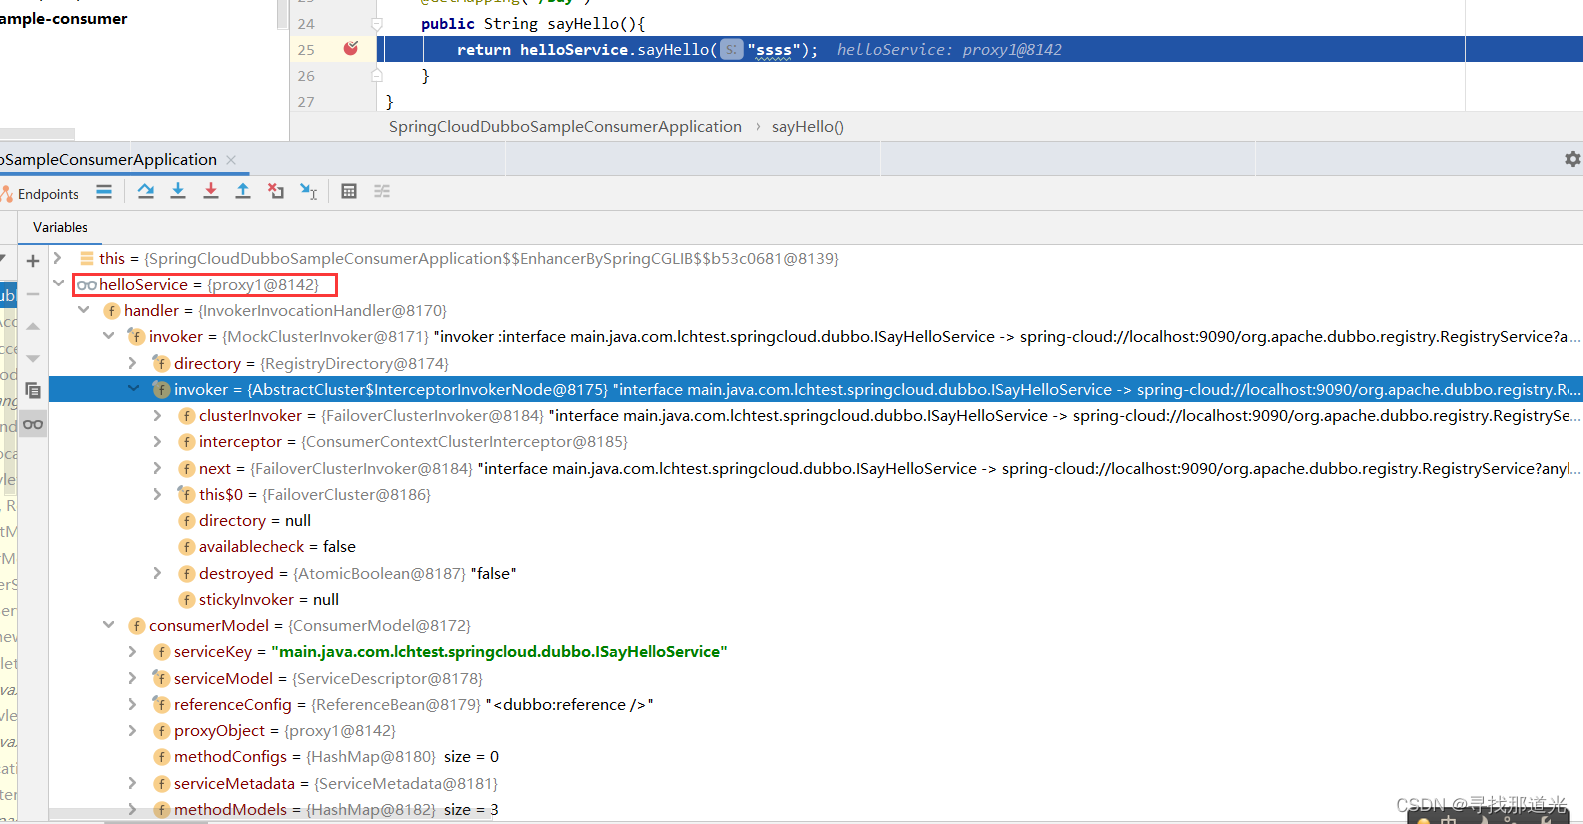This screenshot has height=824, width=1583.
Task: Click the Trace Current Stream Chain icon
Action: point(382,191)
